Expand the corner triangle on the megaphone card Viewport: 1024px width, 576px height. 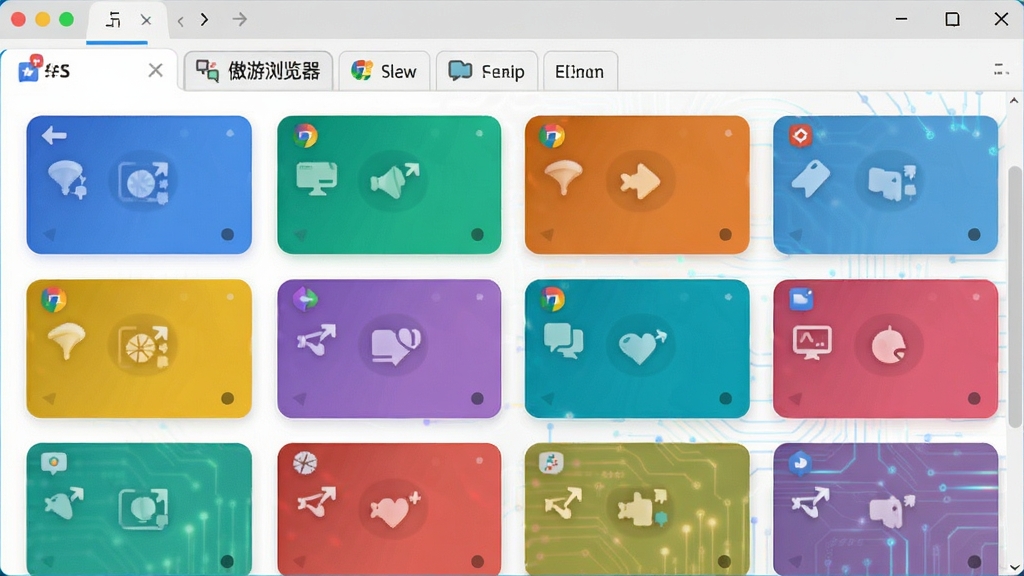tap(300, 234)
